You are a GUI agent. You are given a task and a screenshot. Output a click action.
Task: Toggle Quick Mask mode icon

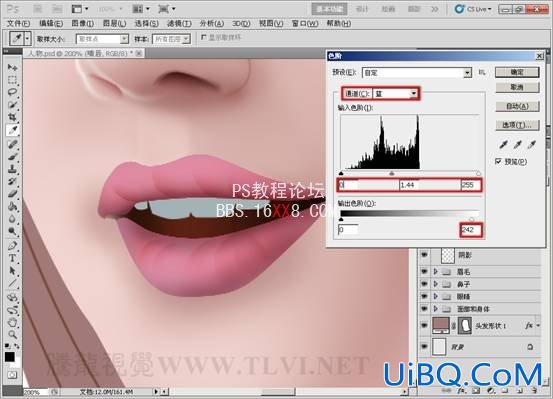12,375
